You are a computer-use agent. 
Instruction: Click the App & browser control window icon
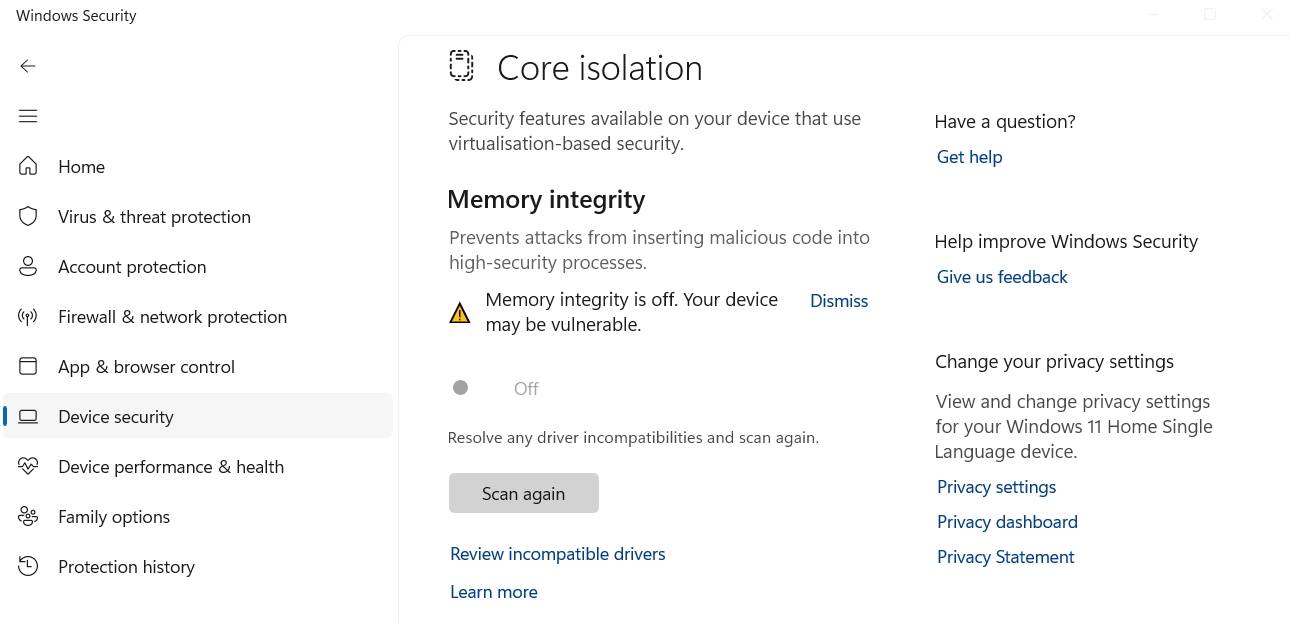tap(28, 366)
